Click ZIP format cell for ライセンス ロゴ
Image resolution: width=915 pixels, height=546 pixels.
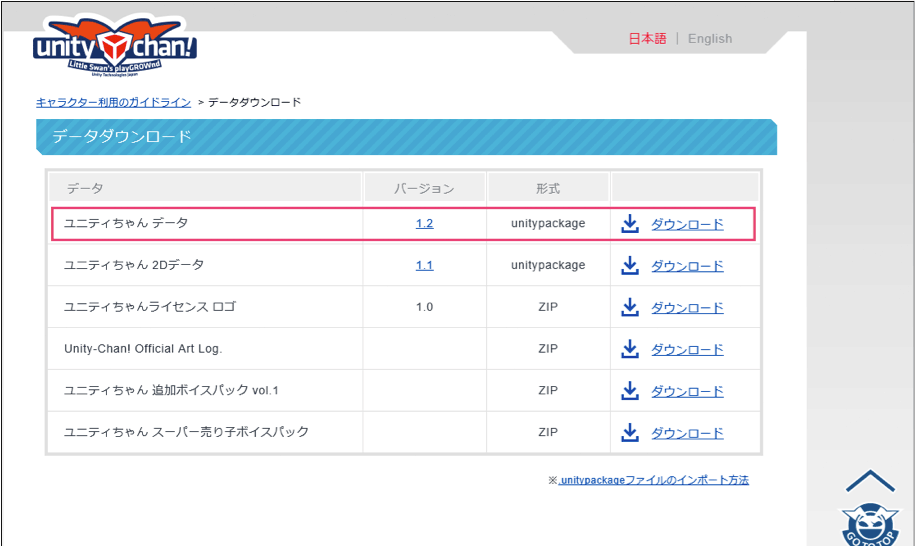coord(548,307)
